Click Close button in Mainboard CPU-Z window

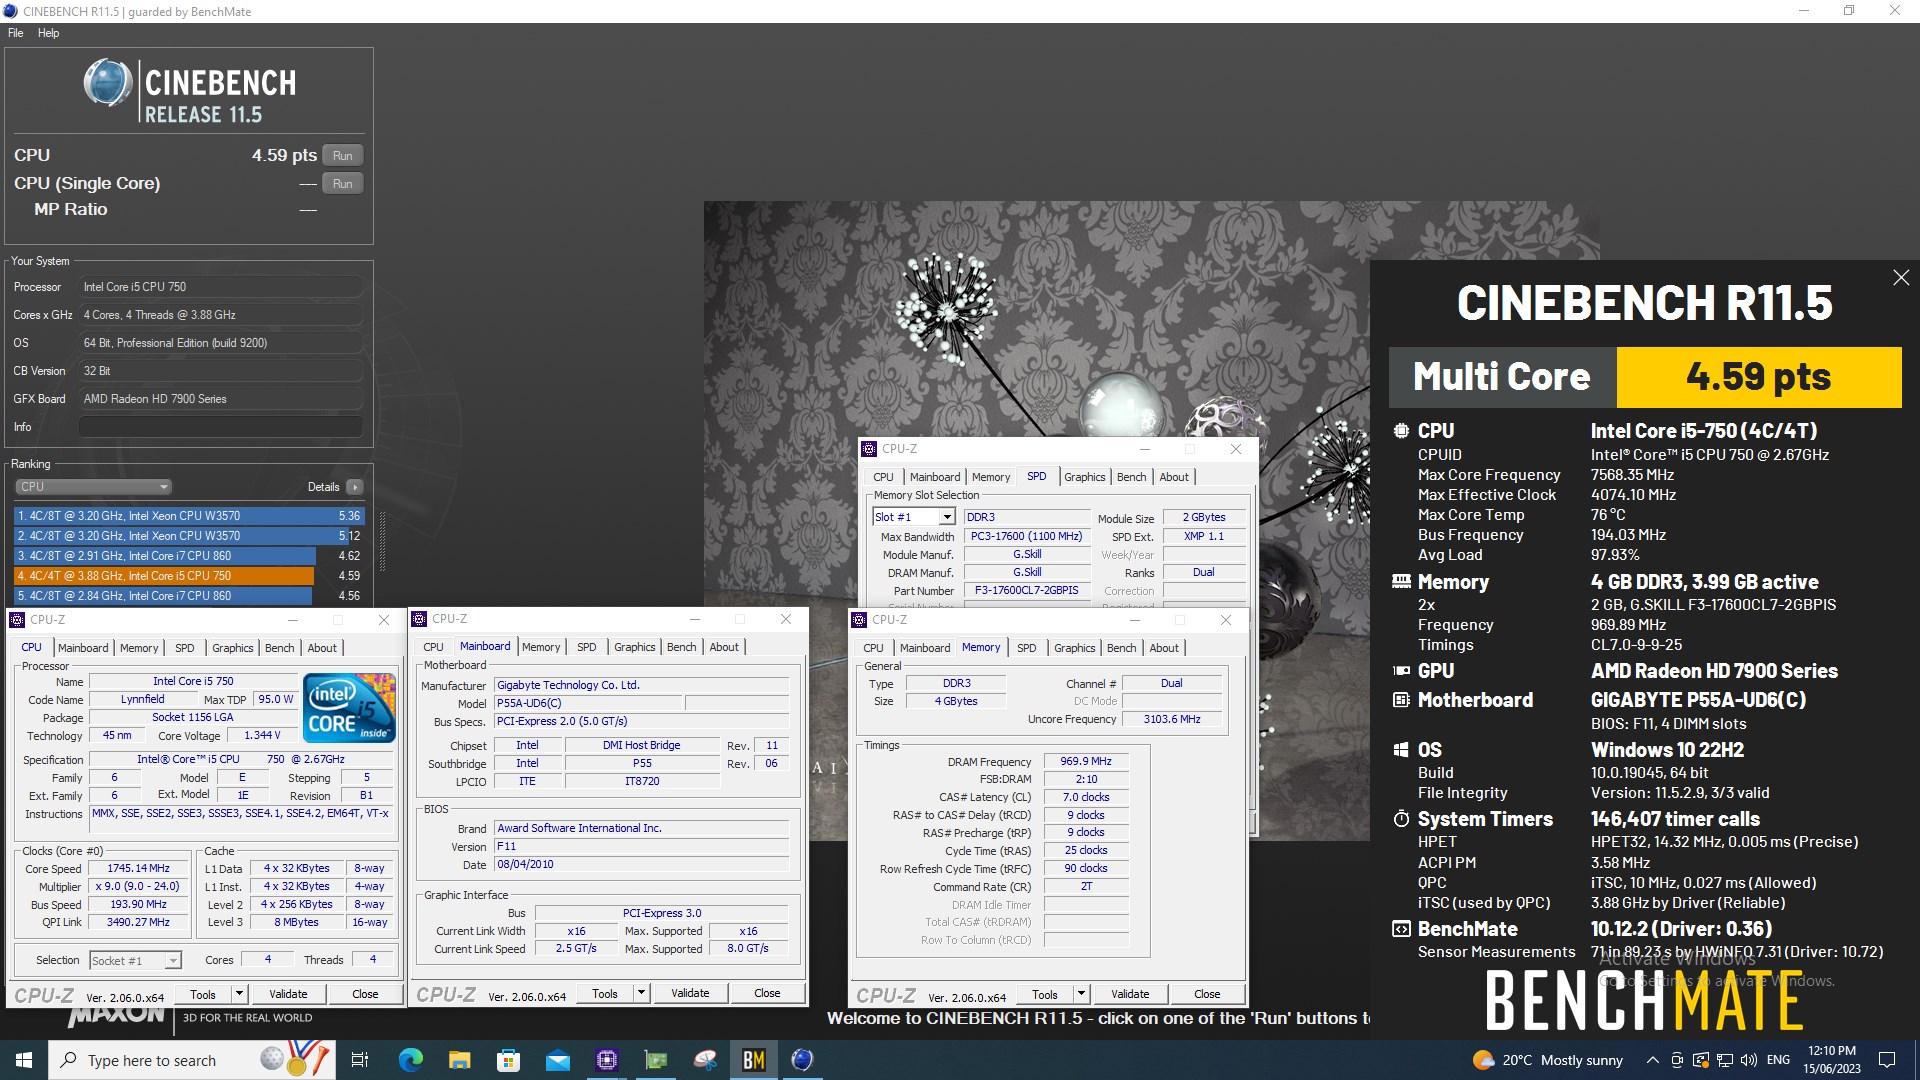click(767, 993)
